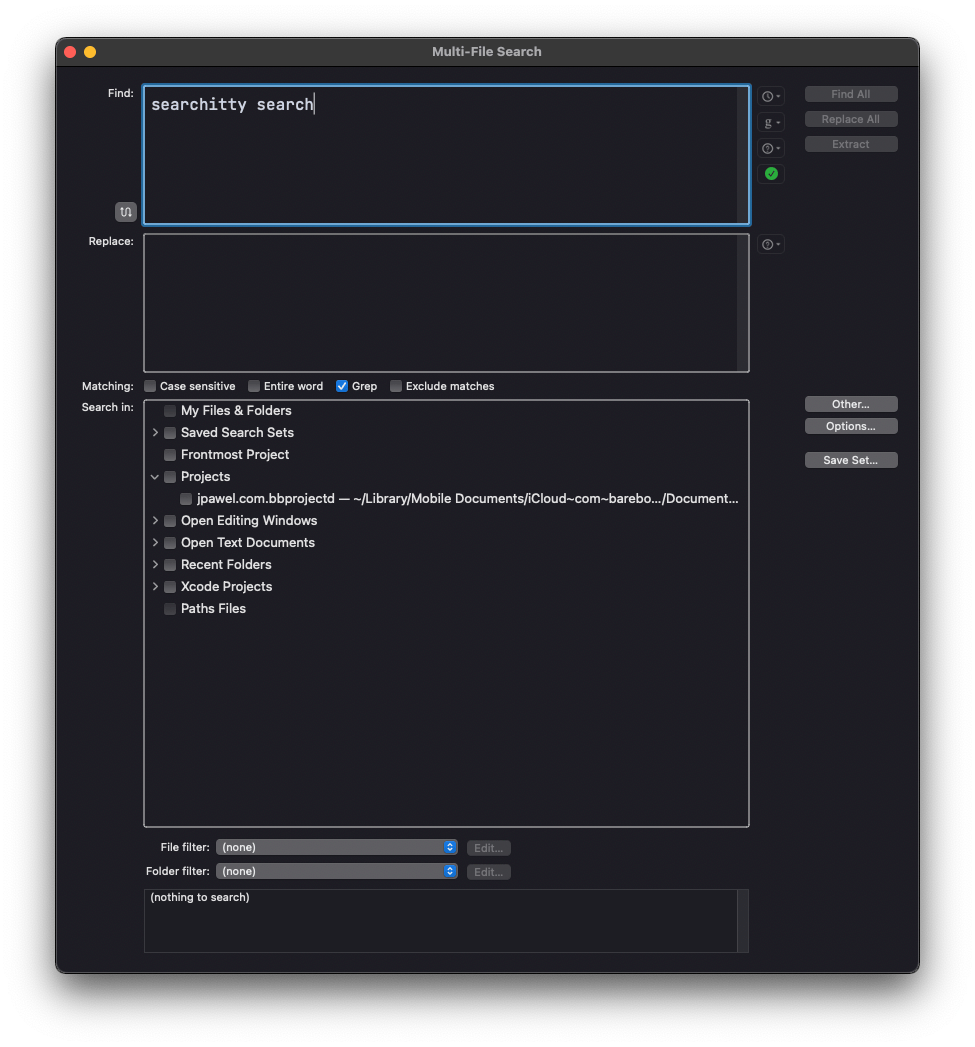
Task: Open the Folder filter dropdown
Action: point(337,871)
